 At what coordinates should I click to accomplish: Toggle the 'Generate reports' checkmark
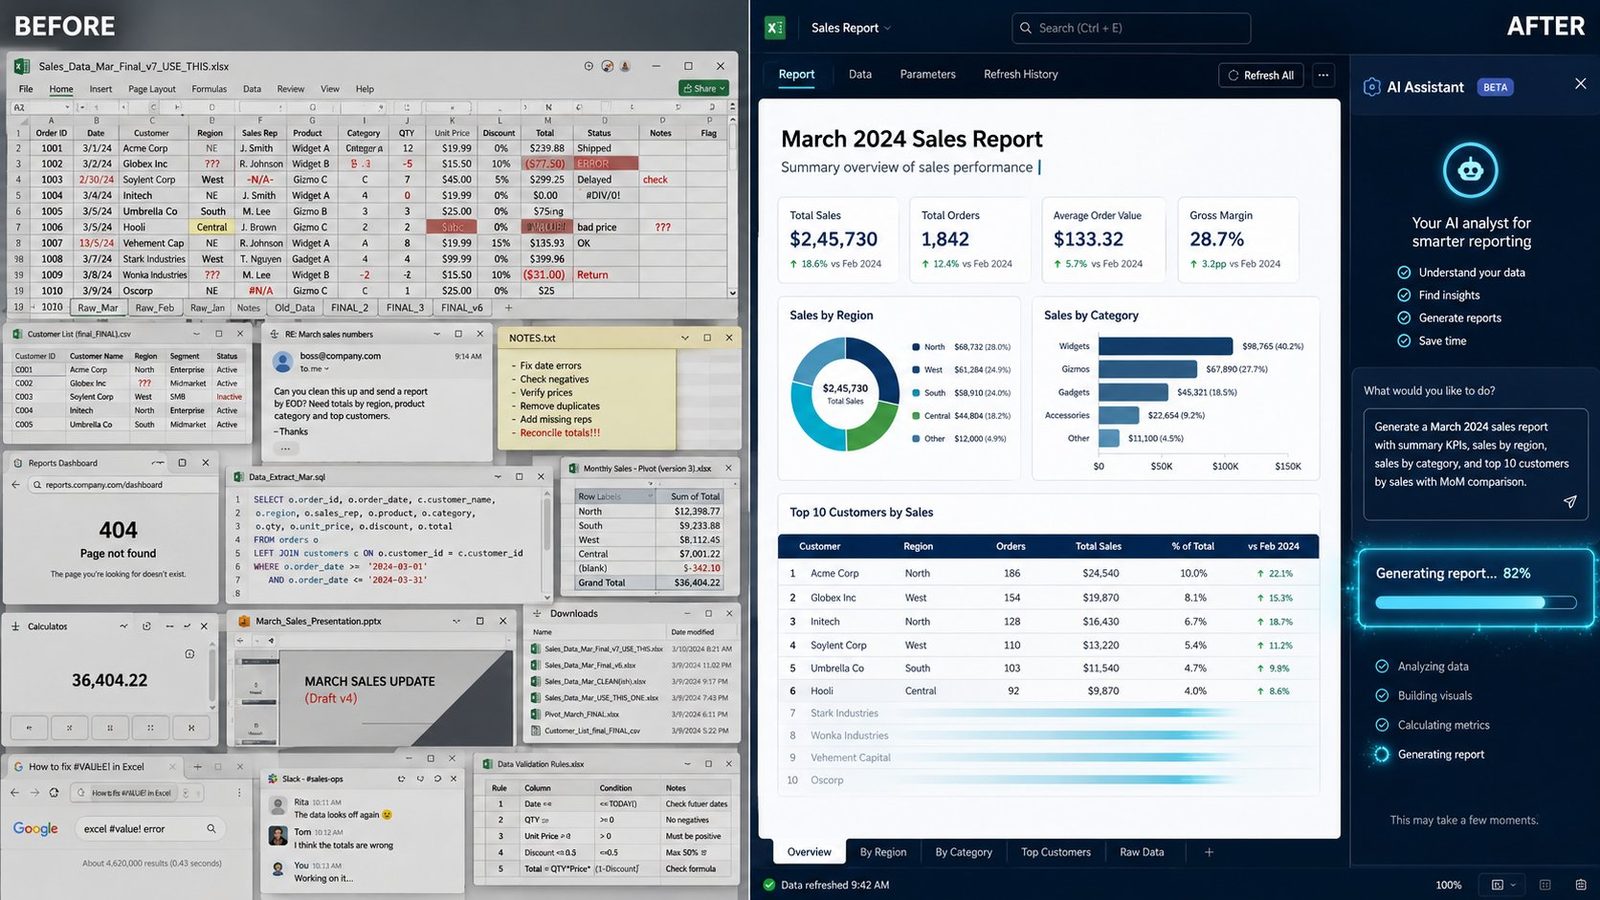pyautogui.click(x=1404, y=318)
